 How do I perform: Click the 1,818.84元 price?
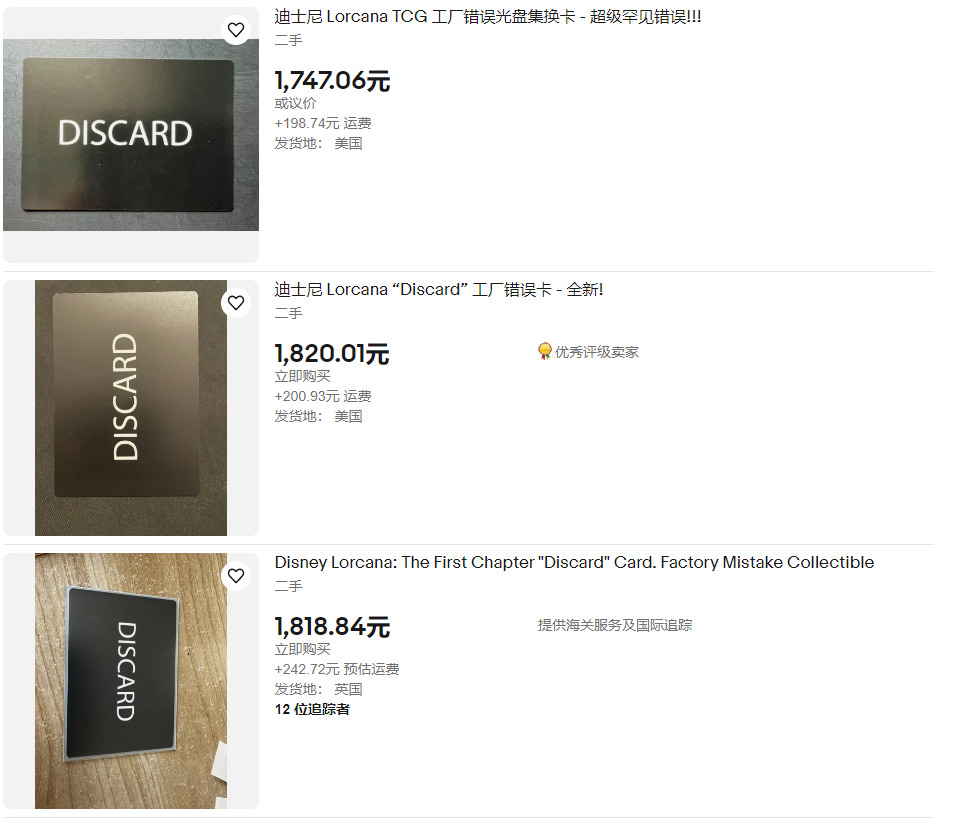tap(332, 627)
